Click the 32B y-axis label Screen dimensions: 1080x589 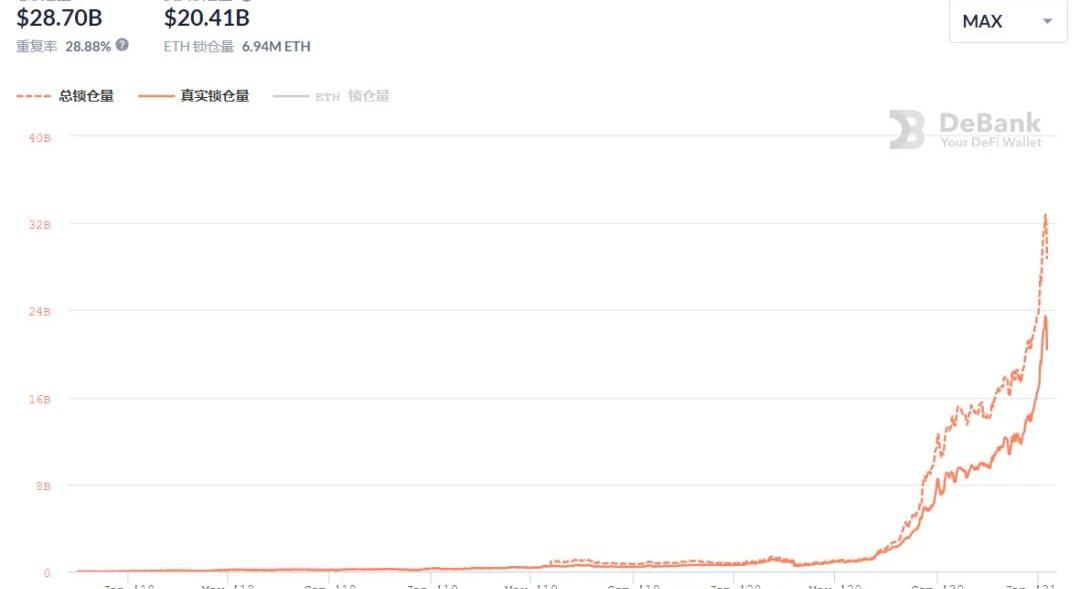pyautogui.click(x=40, y=225)
